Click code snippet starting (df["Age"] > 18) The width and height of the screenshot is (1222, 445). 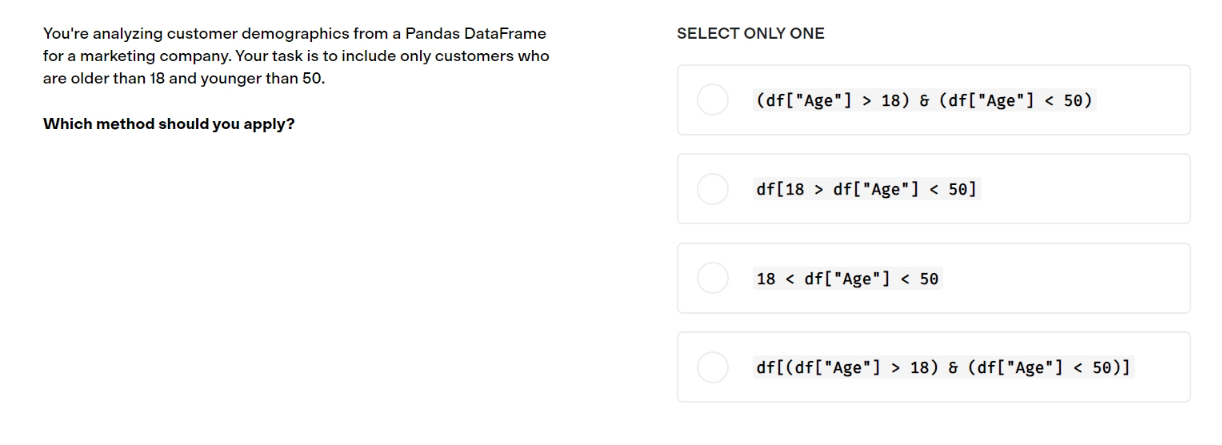[x=927, y=100]
